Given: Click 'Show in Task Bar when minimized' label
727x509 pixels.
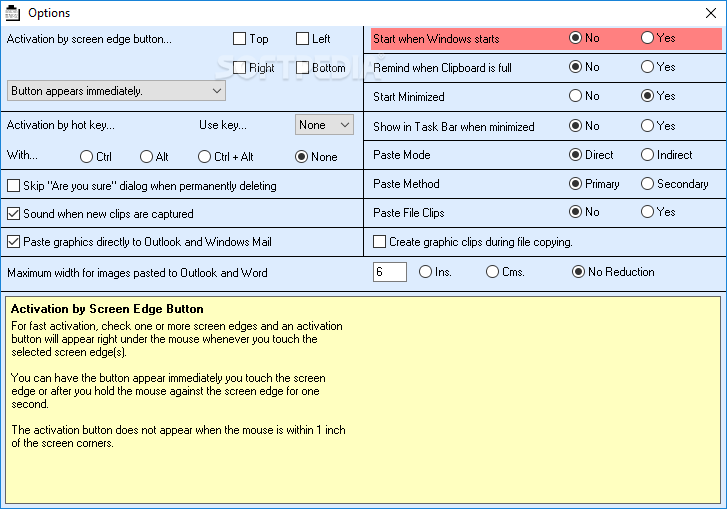Looking at the screenshot, I should tap(453, 127).
